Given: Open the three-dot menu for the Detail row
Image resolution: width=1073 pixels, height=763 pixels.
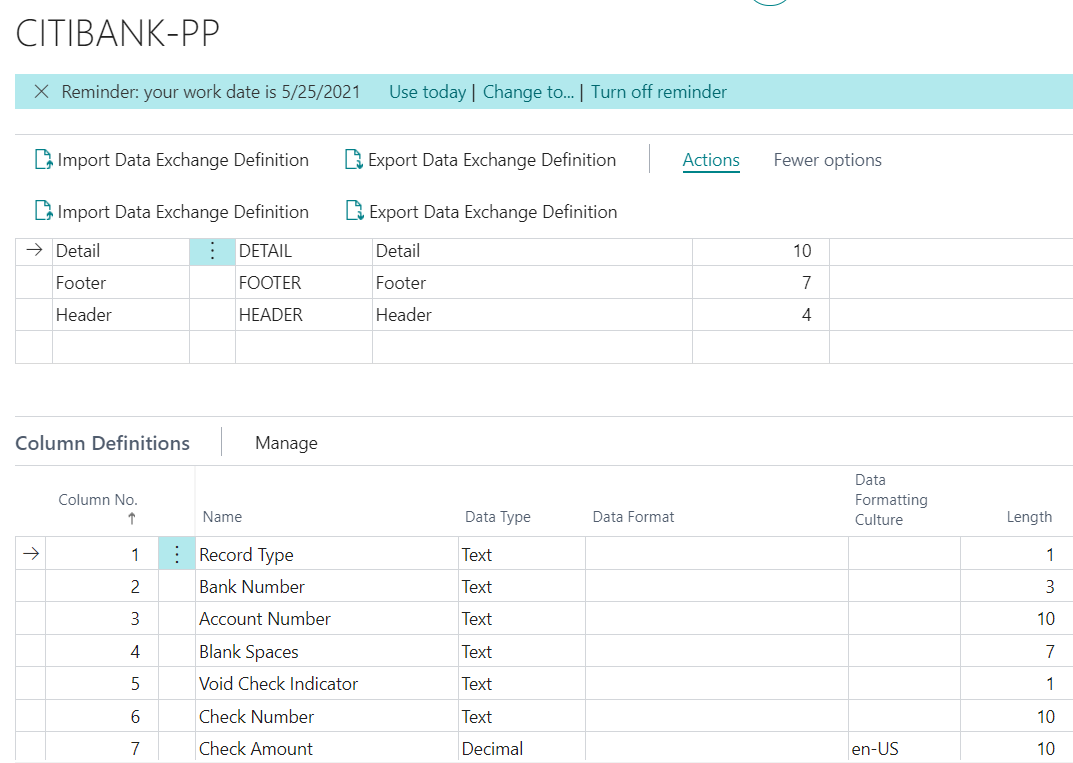Looking at the screenshot, I should (x=212, y=250).
